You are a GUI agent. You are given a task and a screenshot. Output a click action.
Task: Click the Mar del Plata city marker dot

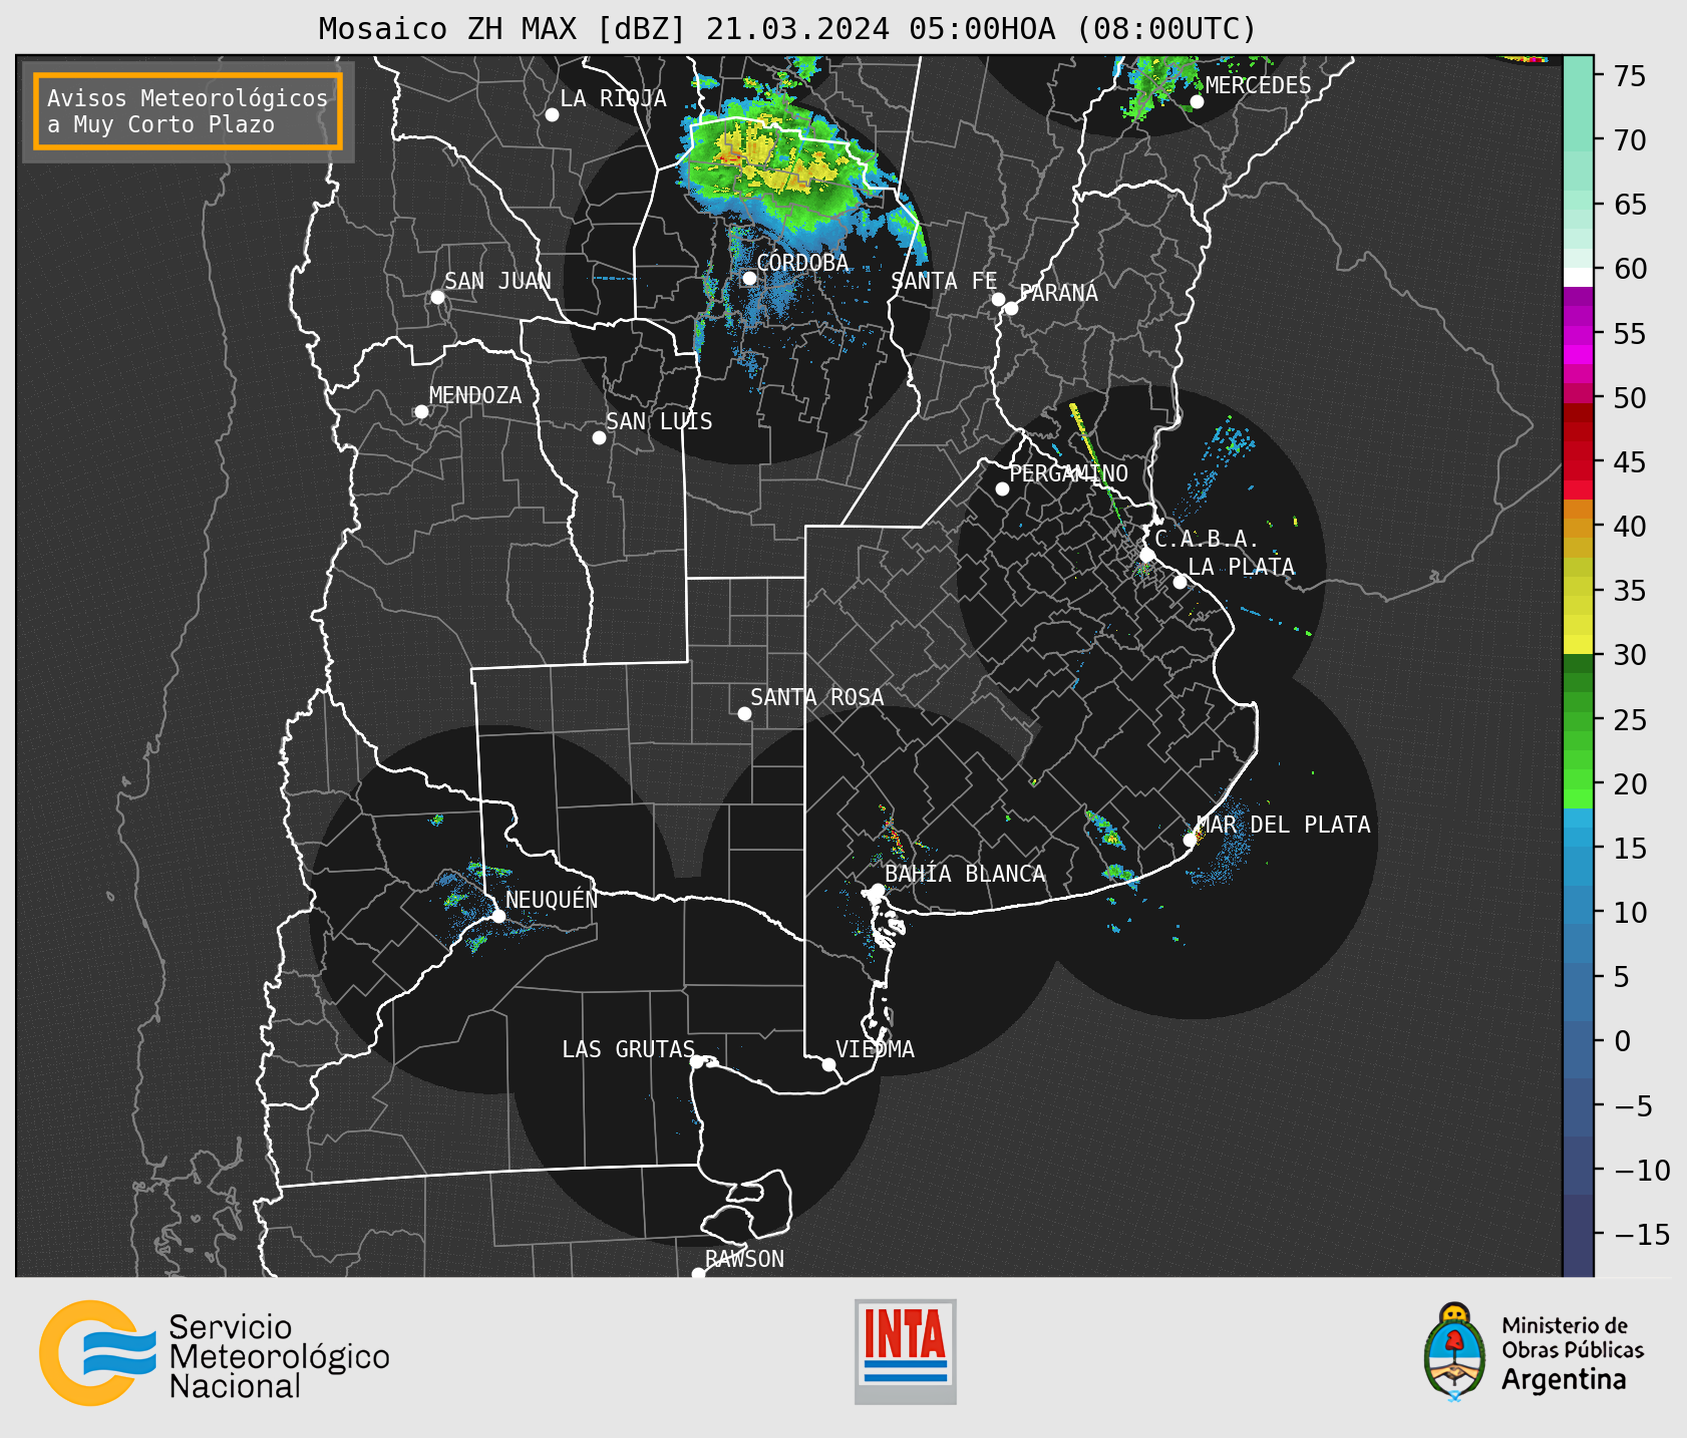(x=1190, y=840)
